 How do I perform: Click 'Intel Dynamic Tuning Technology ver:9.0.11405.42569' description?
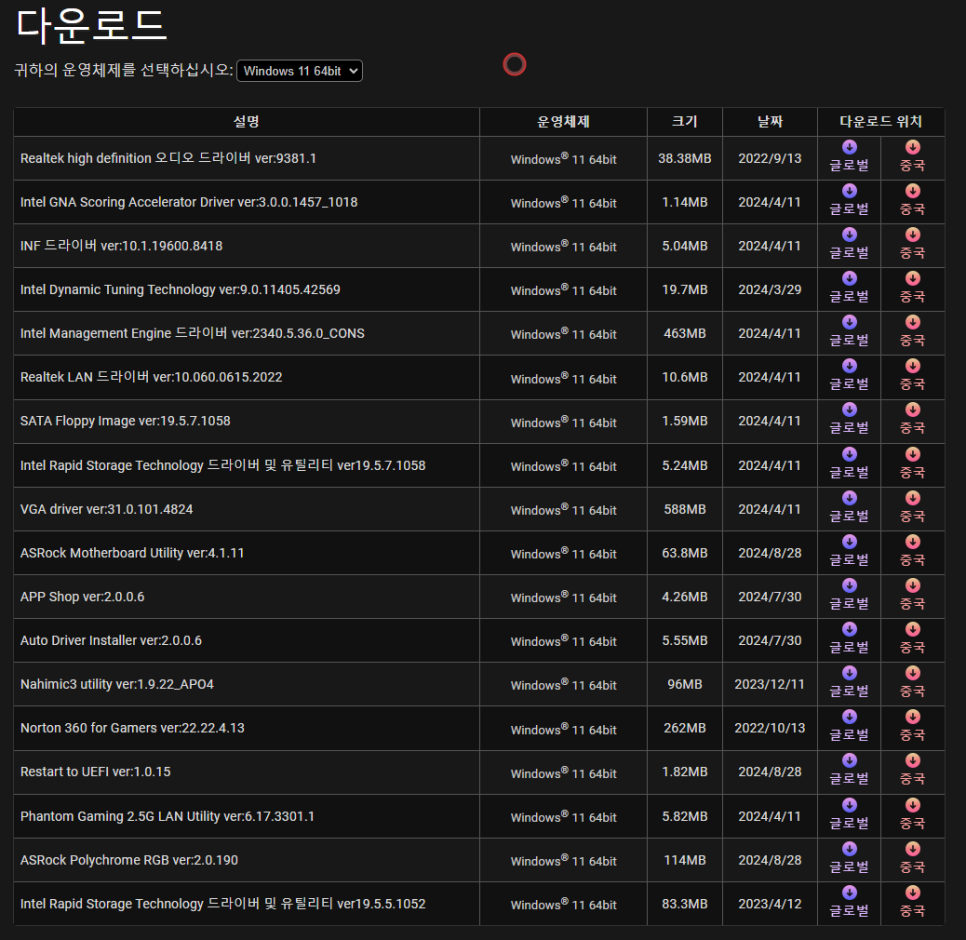point(181,290)
